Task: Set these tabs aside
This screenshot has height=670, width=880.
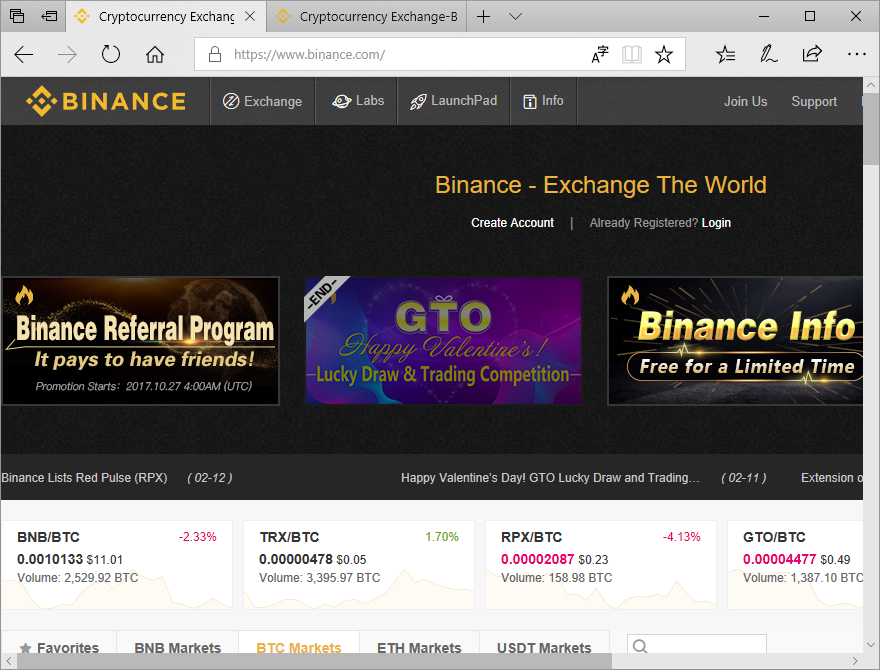Action: coord(49,16)
